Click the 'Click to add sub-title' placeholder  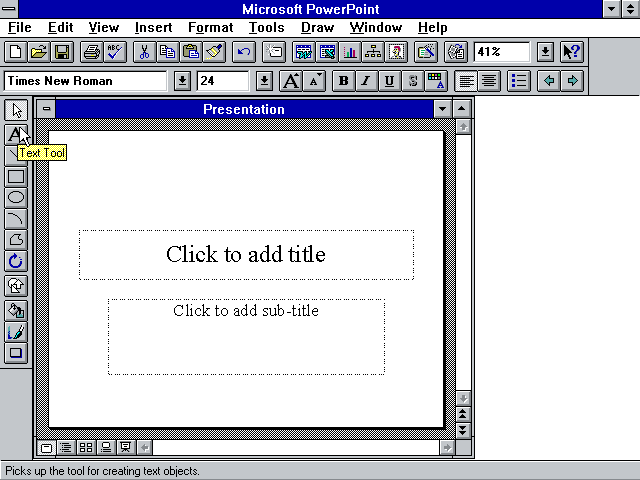pyautogui.click(x=246, y=337)
